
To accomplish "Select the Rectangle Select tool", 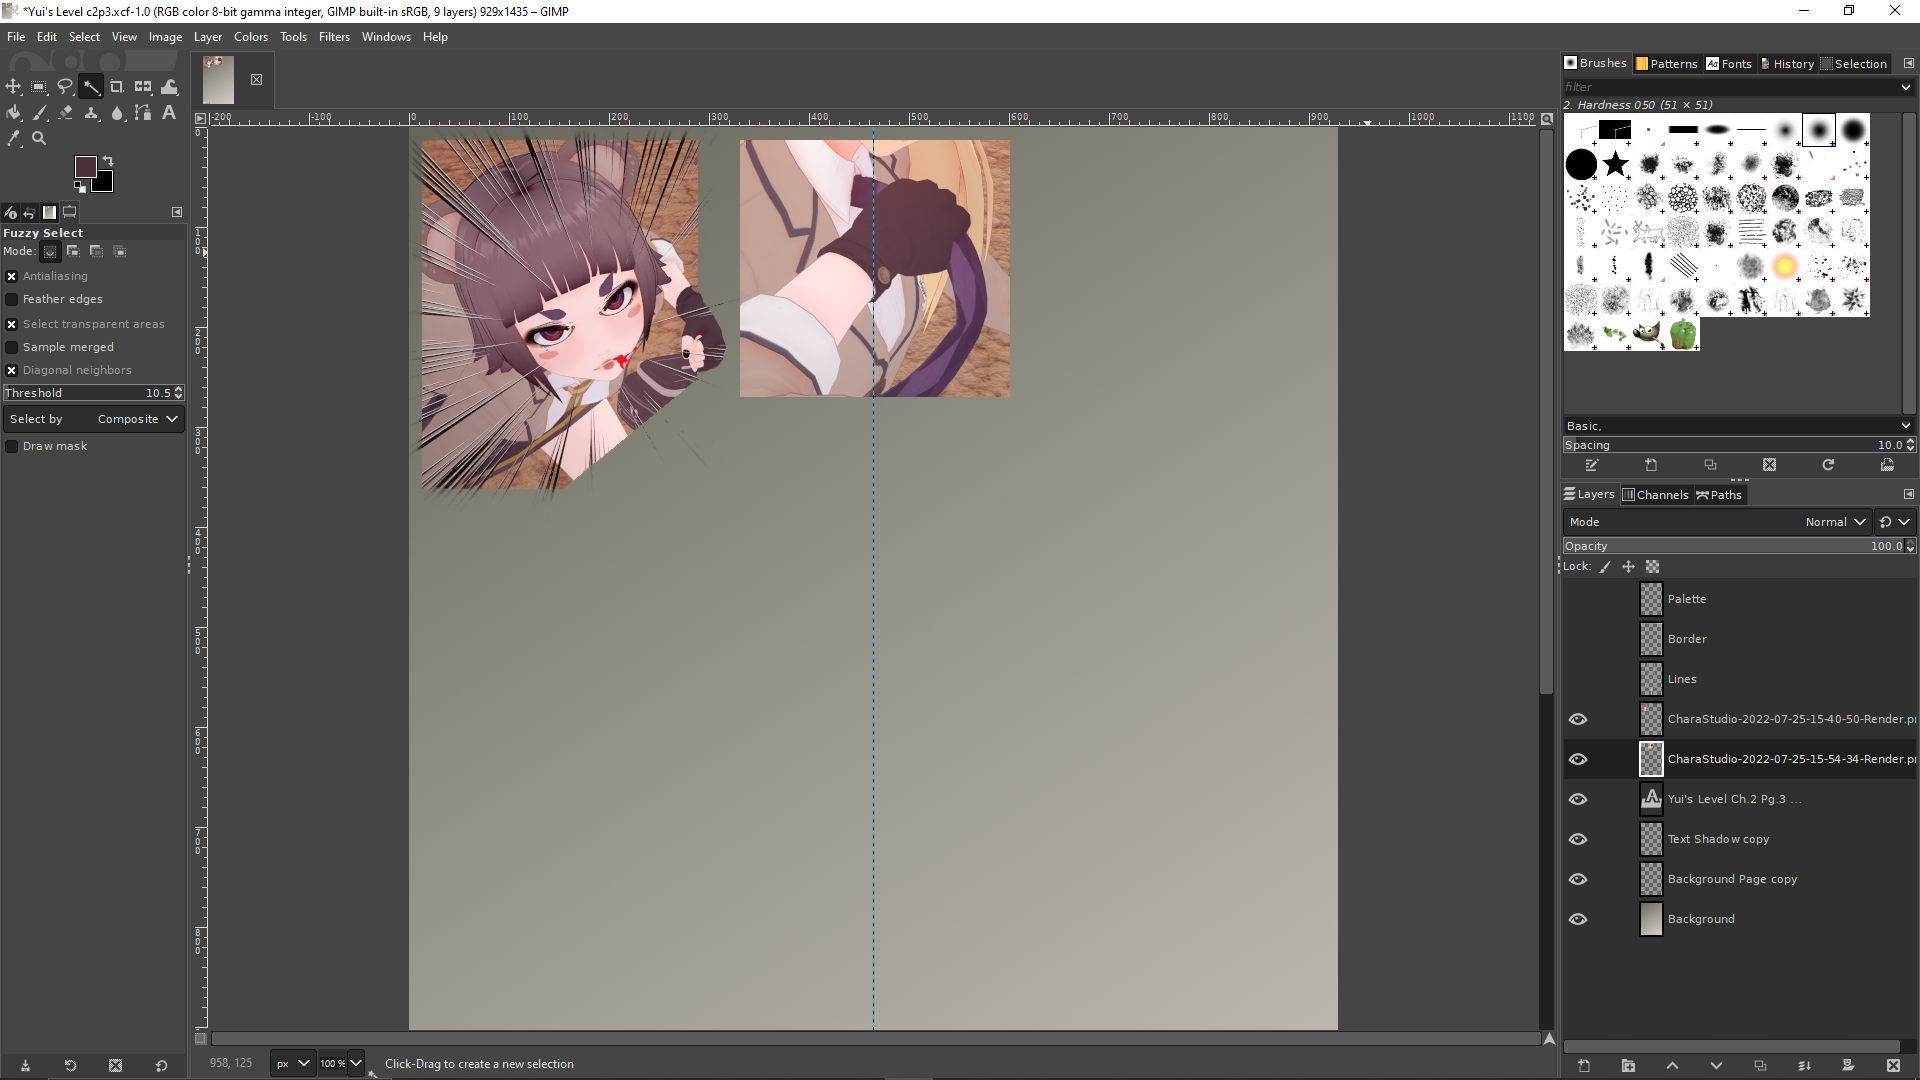I will pyautogui.click(x=39, y=87).
